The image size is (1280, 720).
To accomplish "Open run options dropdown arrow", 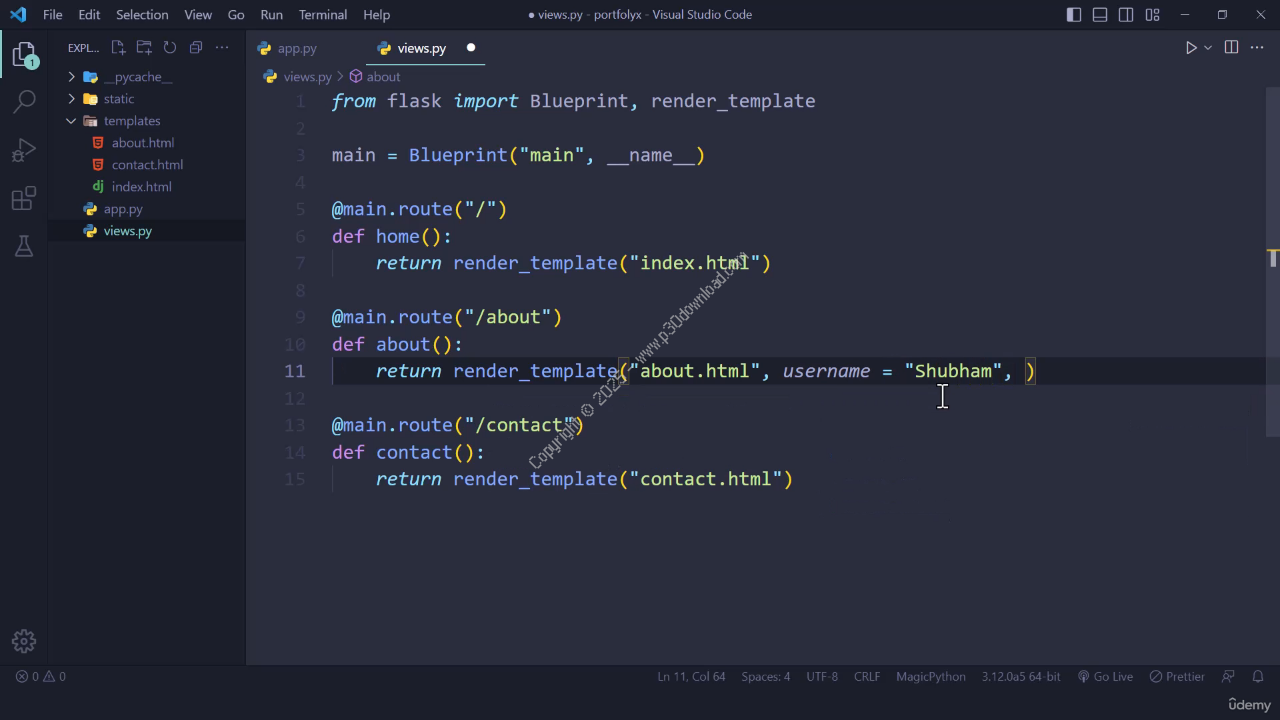I will pos(1208,48).
